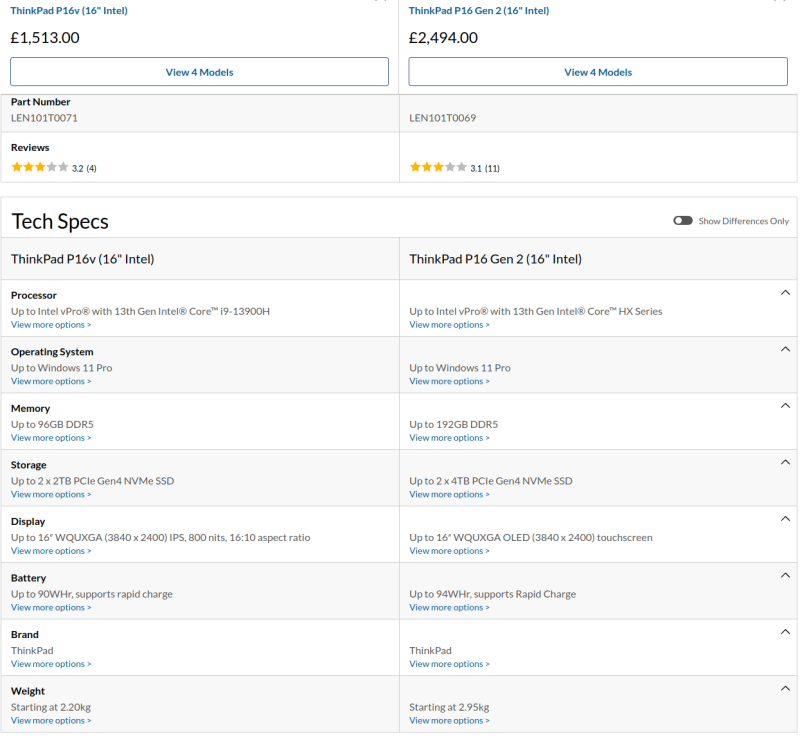Image resolution: width=800 pixels, height=737 pixels.
Task: Click the Tech Specs heading
Action: coord(60,221)
